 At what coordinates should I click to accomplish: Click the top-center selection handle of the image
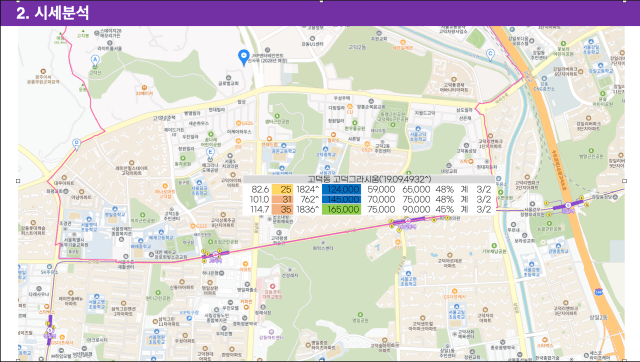click(321, 1)
